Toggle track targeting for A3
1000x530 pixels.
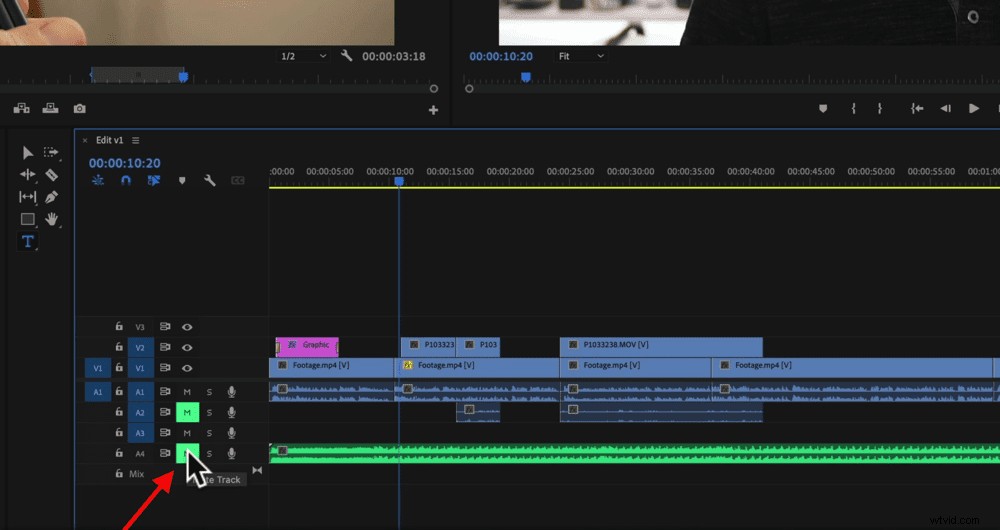(x=140, y=433)
